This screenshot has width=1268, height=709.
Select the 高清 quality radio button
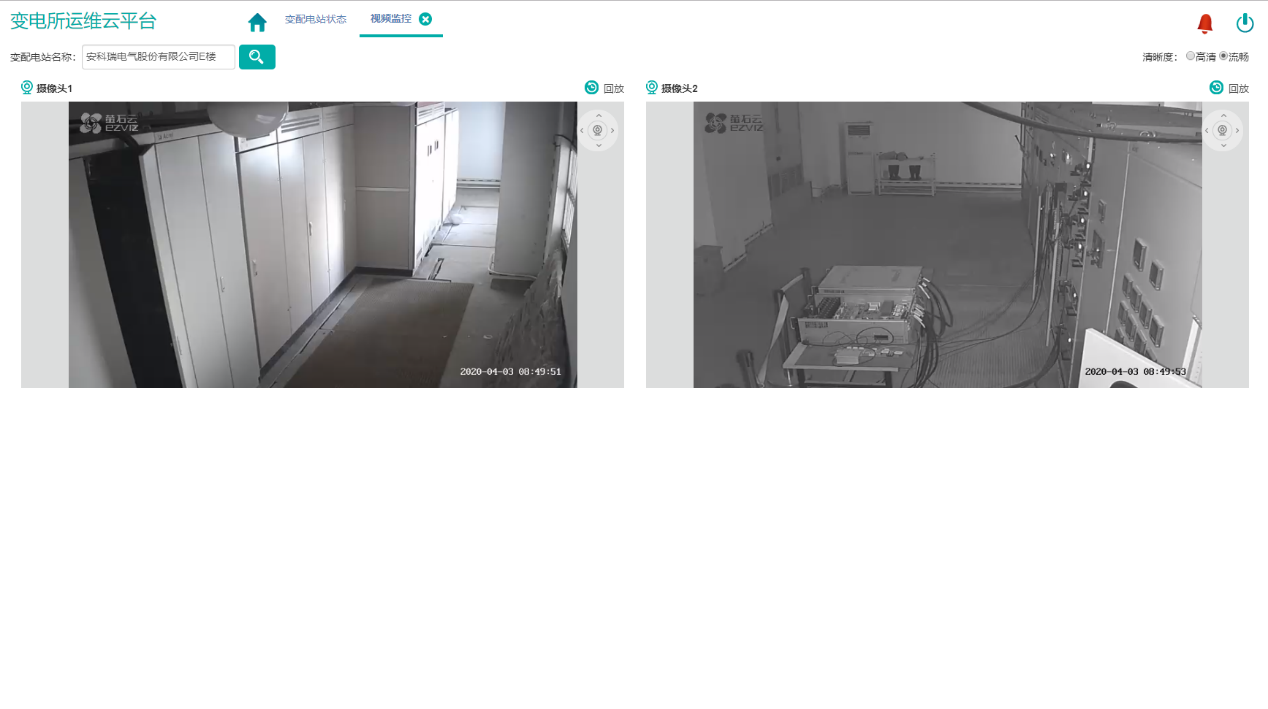1190,56
